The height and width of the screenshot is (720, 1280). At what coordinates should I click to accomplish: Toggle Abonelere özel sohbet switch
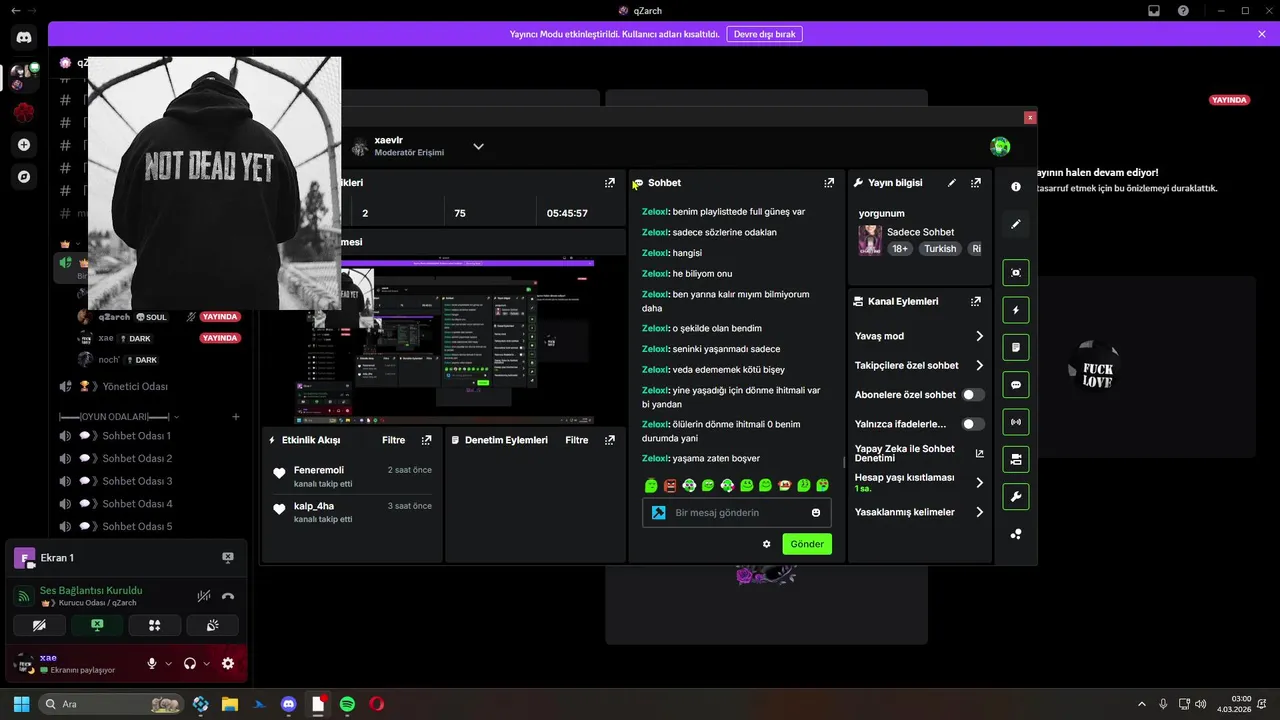tap(973, 395)
